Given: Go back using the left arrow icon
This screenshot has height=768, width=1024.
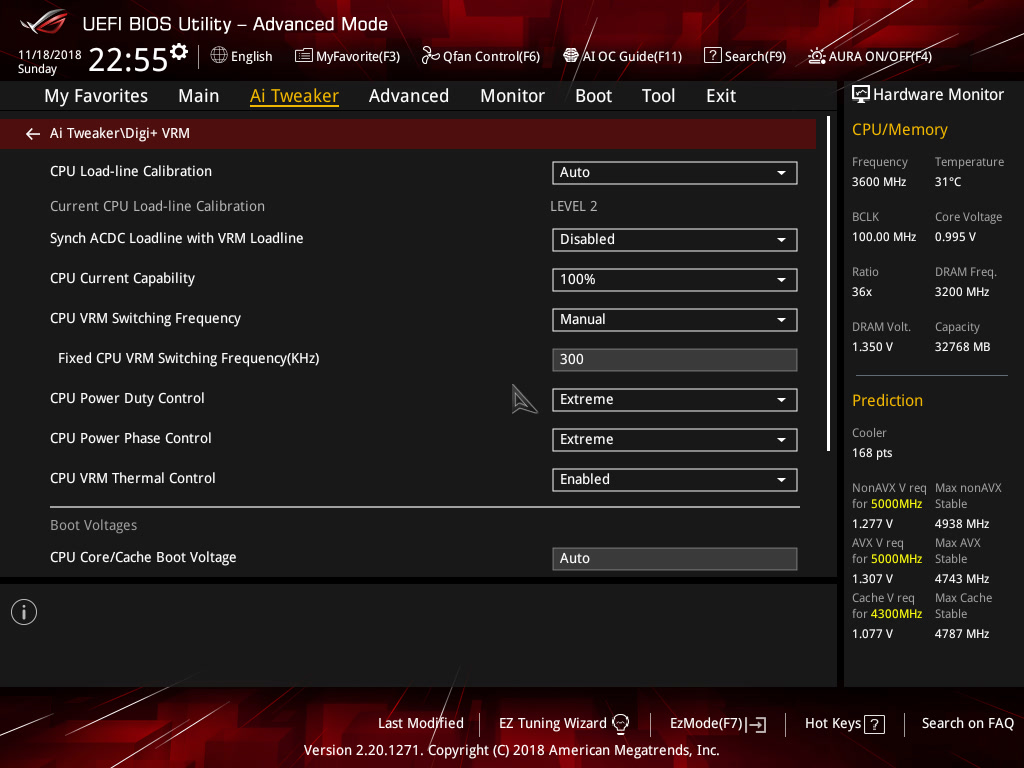Looking at the screenshot, I should coord(33,134).
